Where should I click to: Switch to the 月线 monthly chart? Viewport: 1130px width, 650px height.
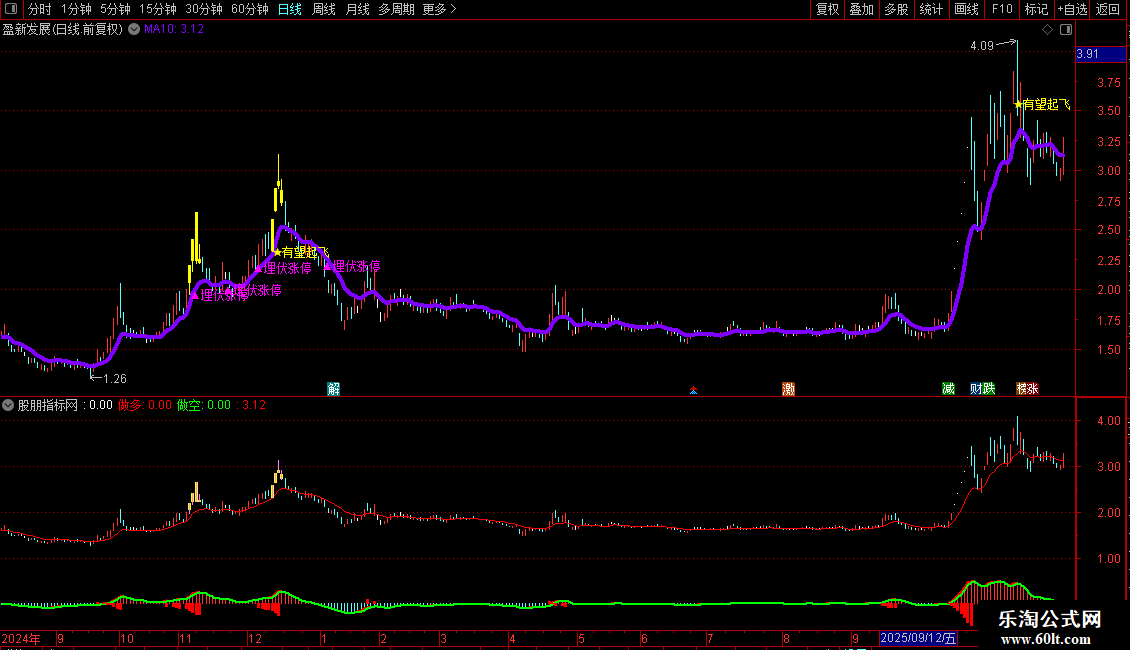(x=357, y=9)
